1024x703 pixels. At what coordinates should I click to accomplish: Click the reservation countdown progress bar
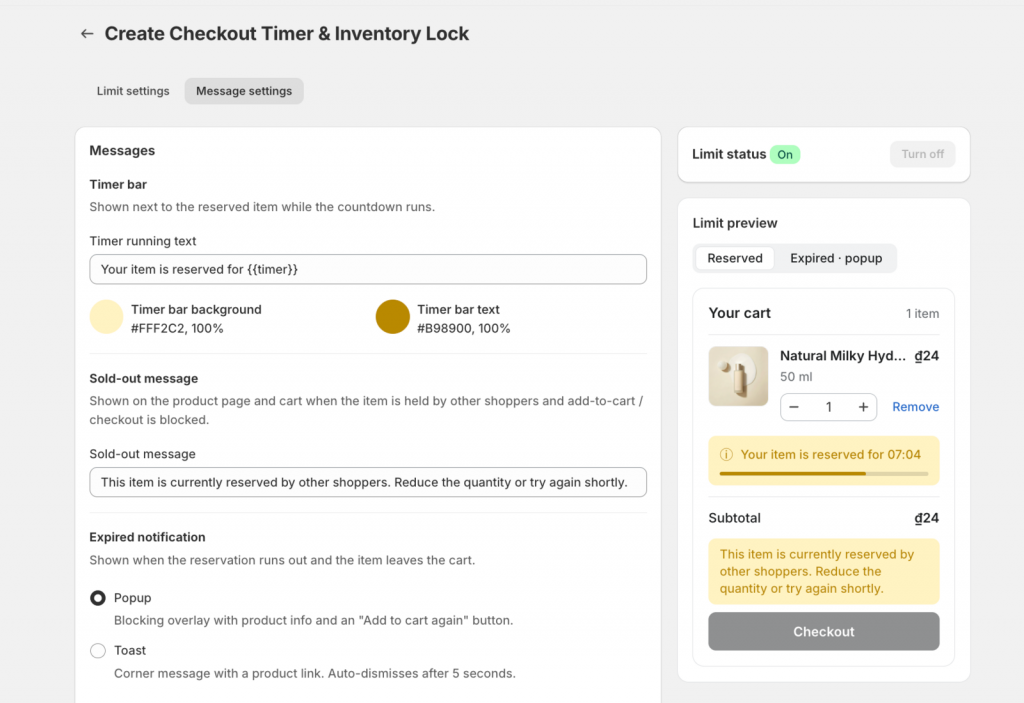[824, 474]
